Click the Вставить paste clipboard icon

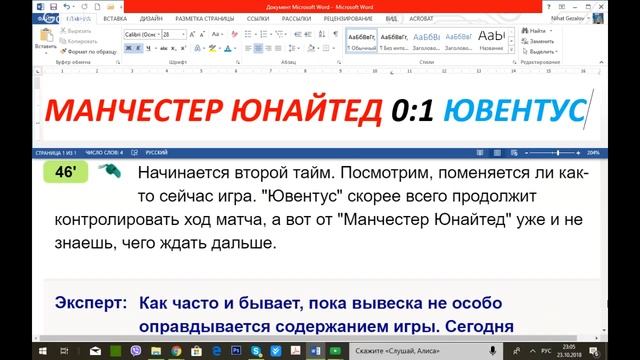(46, 36)
